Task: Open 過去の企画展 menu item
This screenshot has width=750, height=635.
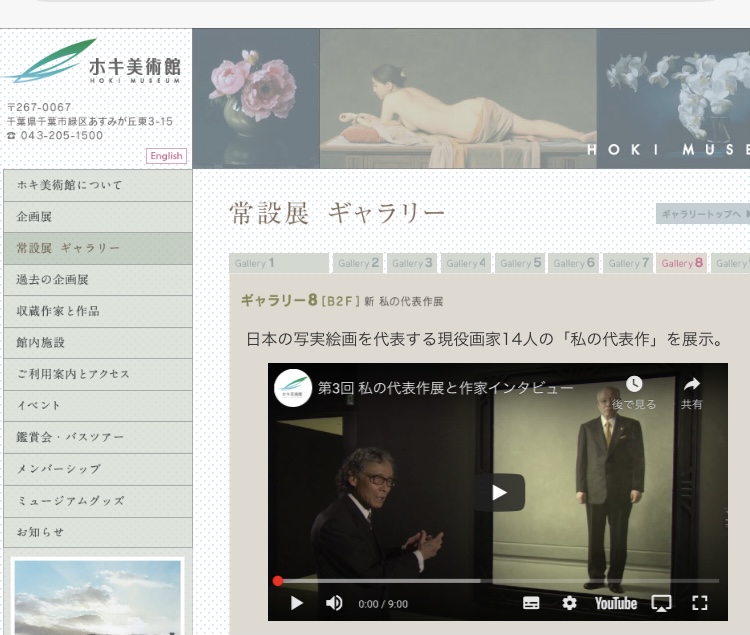Action: click(x=98, y=280)
